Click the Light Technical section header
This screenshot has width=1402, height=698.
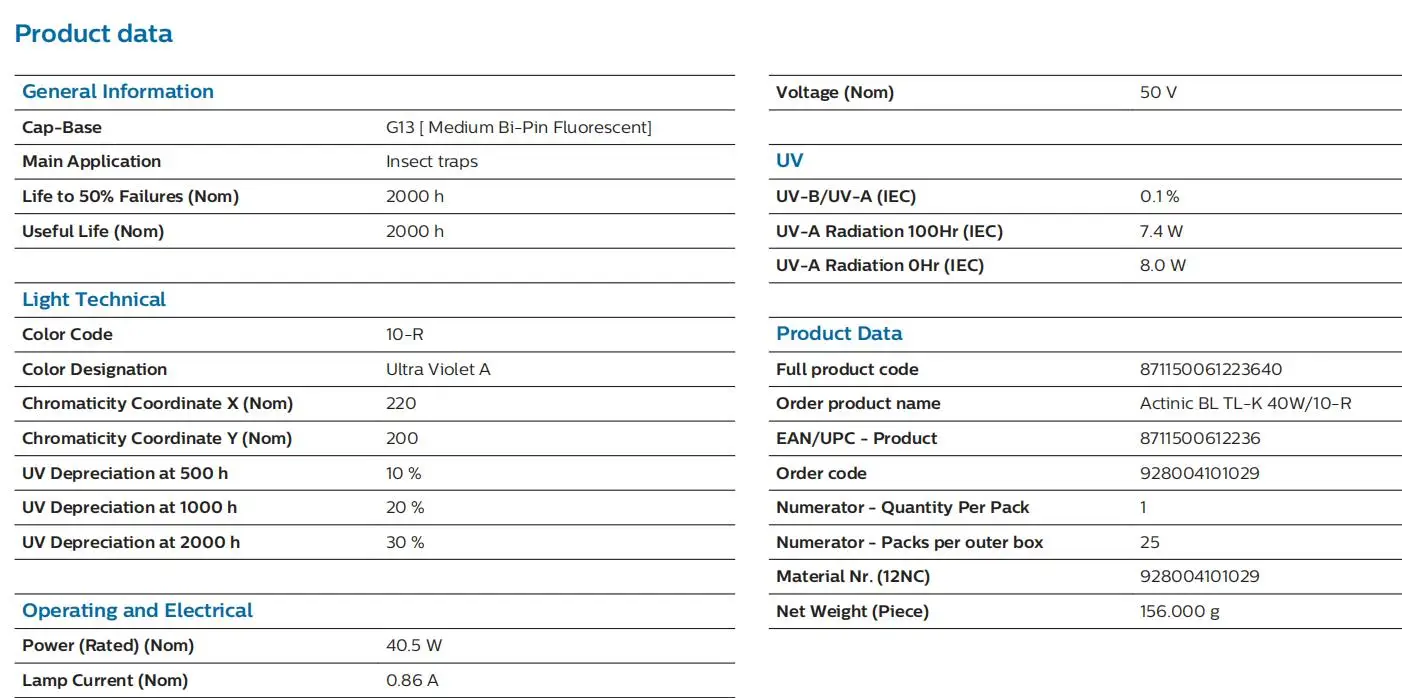click(x=94, y=299)
